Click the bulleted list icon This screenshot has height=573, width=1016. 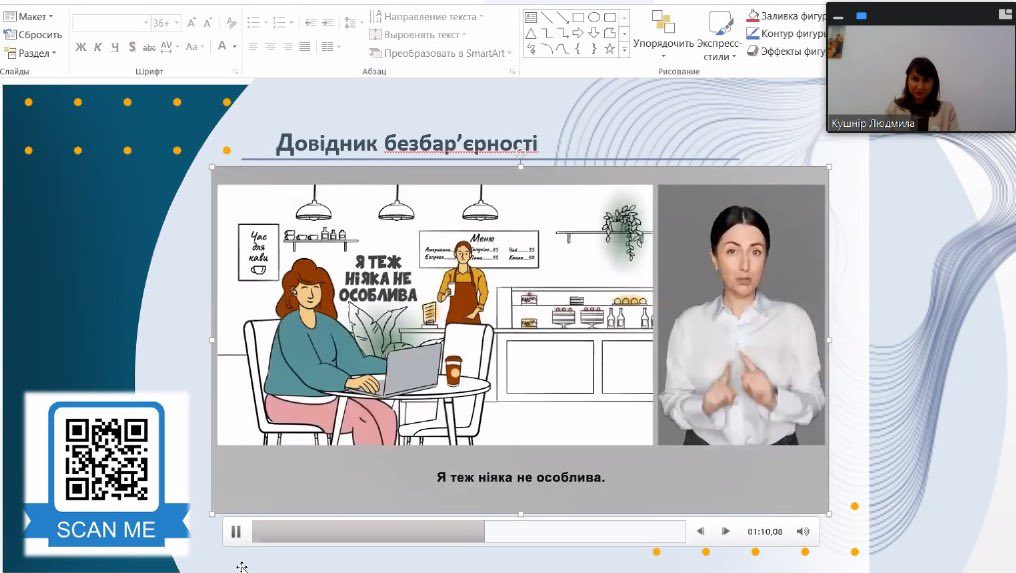[253, 22]
